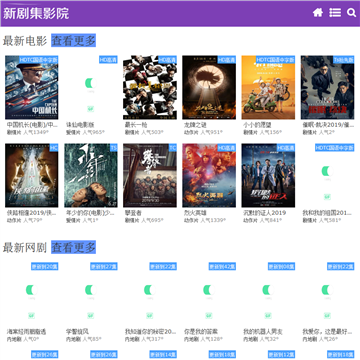Open the 你是我的答案 drama title
Viewport: 360px width, 360px height.
(x=201, y=332)
